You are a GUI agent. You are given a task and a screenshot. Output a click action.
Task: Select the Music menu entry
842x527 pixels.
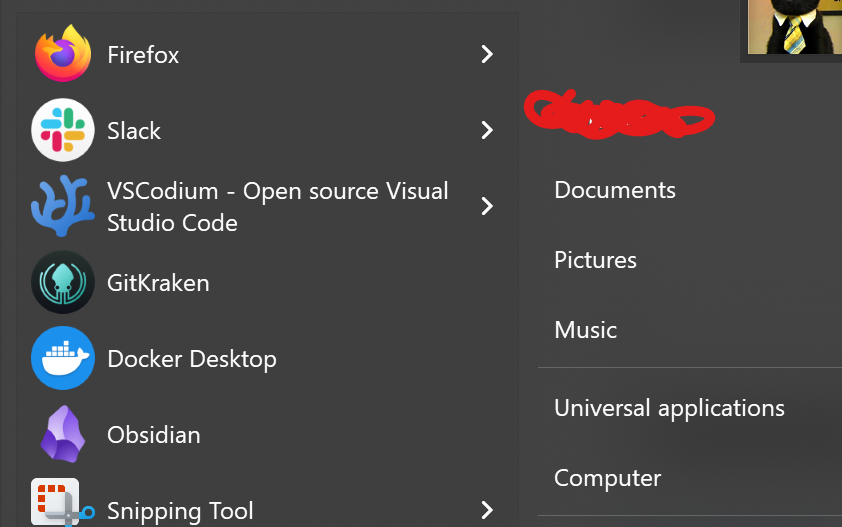(x=585, y=330)
